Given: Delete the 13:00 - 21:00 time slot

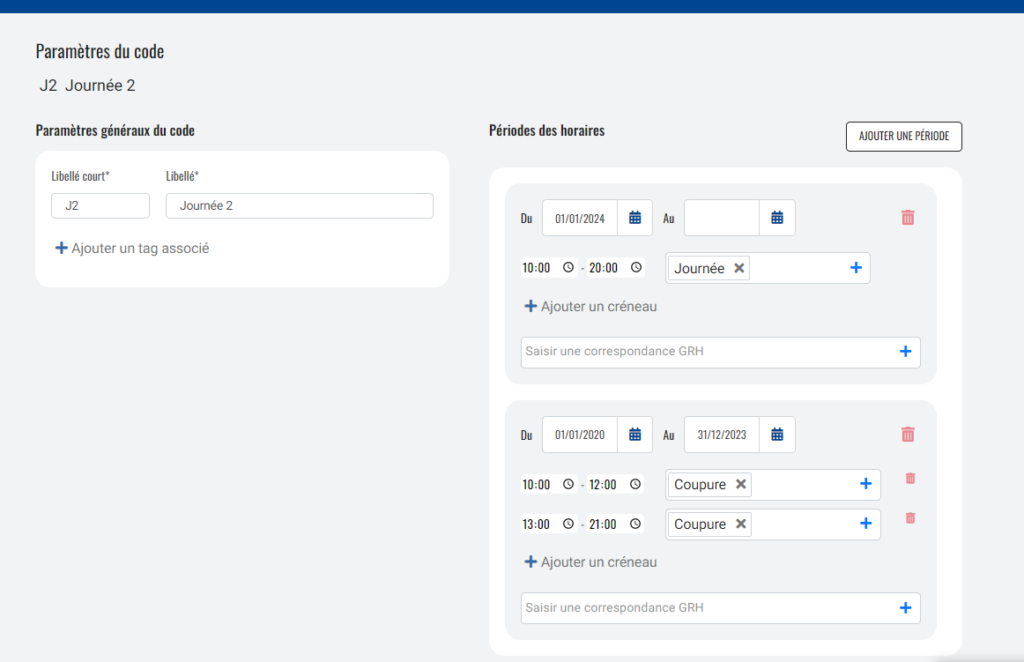Looking at the screenshot, I should coord(910,518).
